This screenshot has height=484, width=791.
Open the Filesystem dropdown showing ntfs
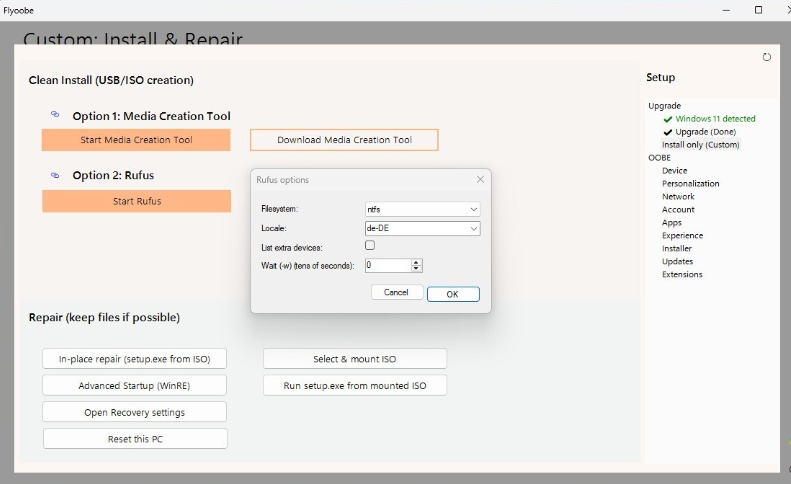[x=422, y=209]
